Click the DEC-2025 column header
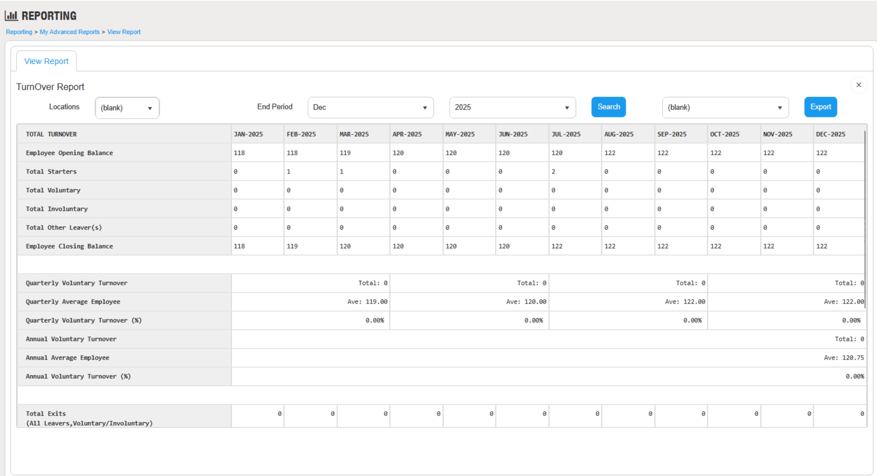This screenshot has width=877, height=476. (830, 134)
